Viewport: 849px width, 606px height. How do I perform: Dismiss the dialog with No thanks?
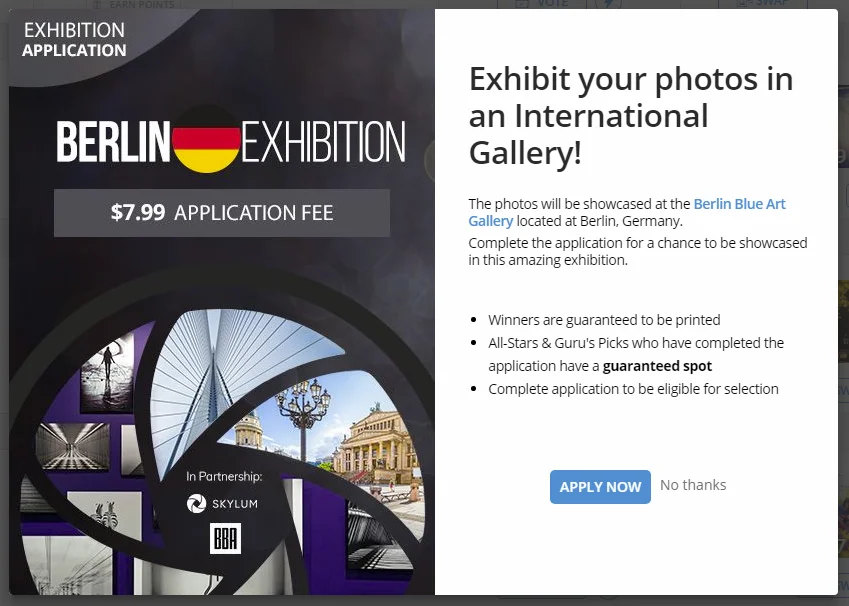click(x=693, y=485)
